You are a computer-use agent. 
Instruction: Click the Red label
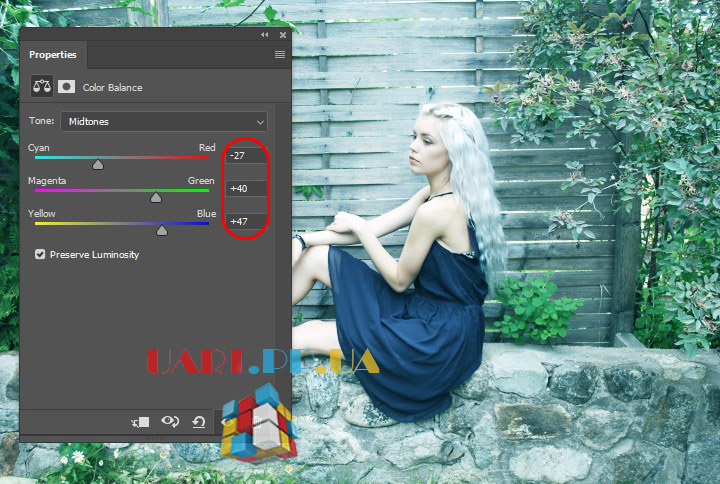[207, 148]
